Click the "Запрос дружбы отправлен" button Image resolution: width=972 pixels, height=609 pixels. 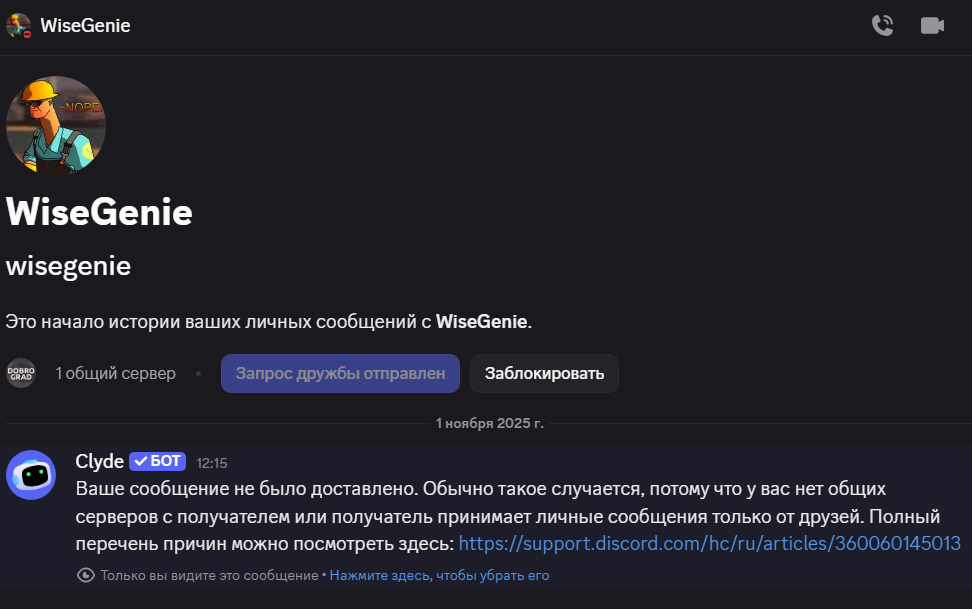340,373
